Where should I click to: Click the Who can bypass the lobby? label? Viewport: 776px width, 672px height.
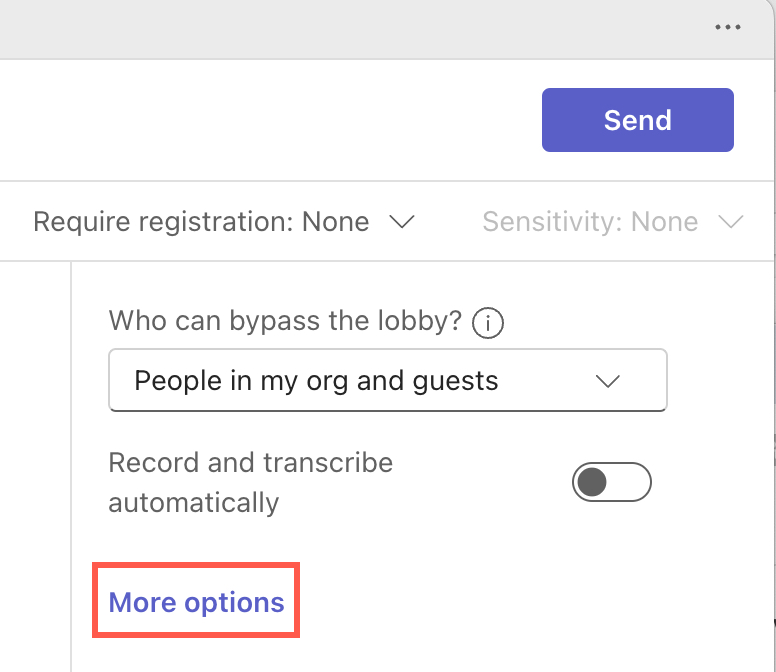coord(285,322)
